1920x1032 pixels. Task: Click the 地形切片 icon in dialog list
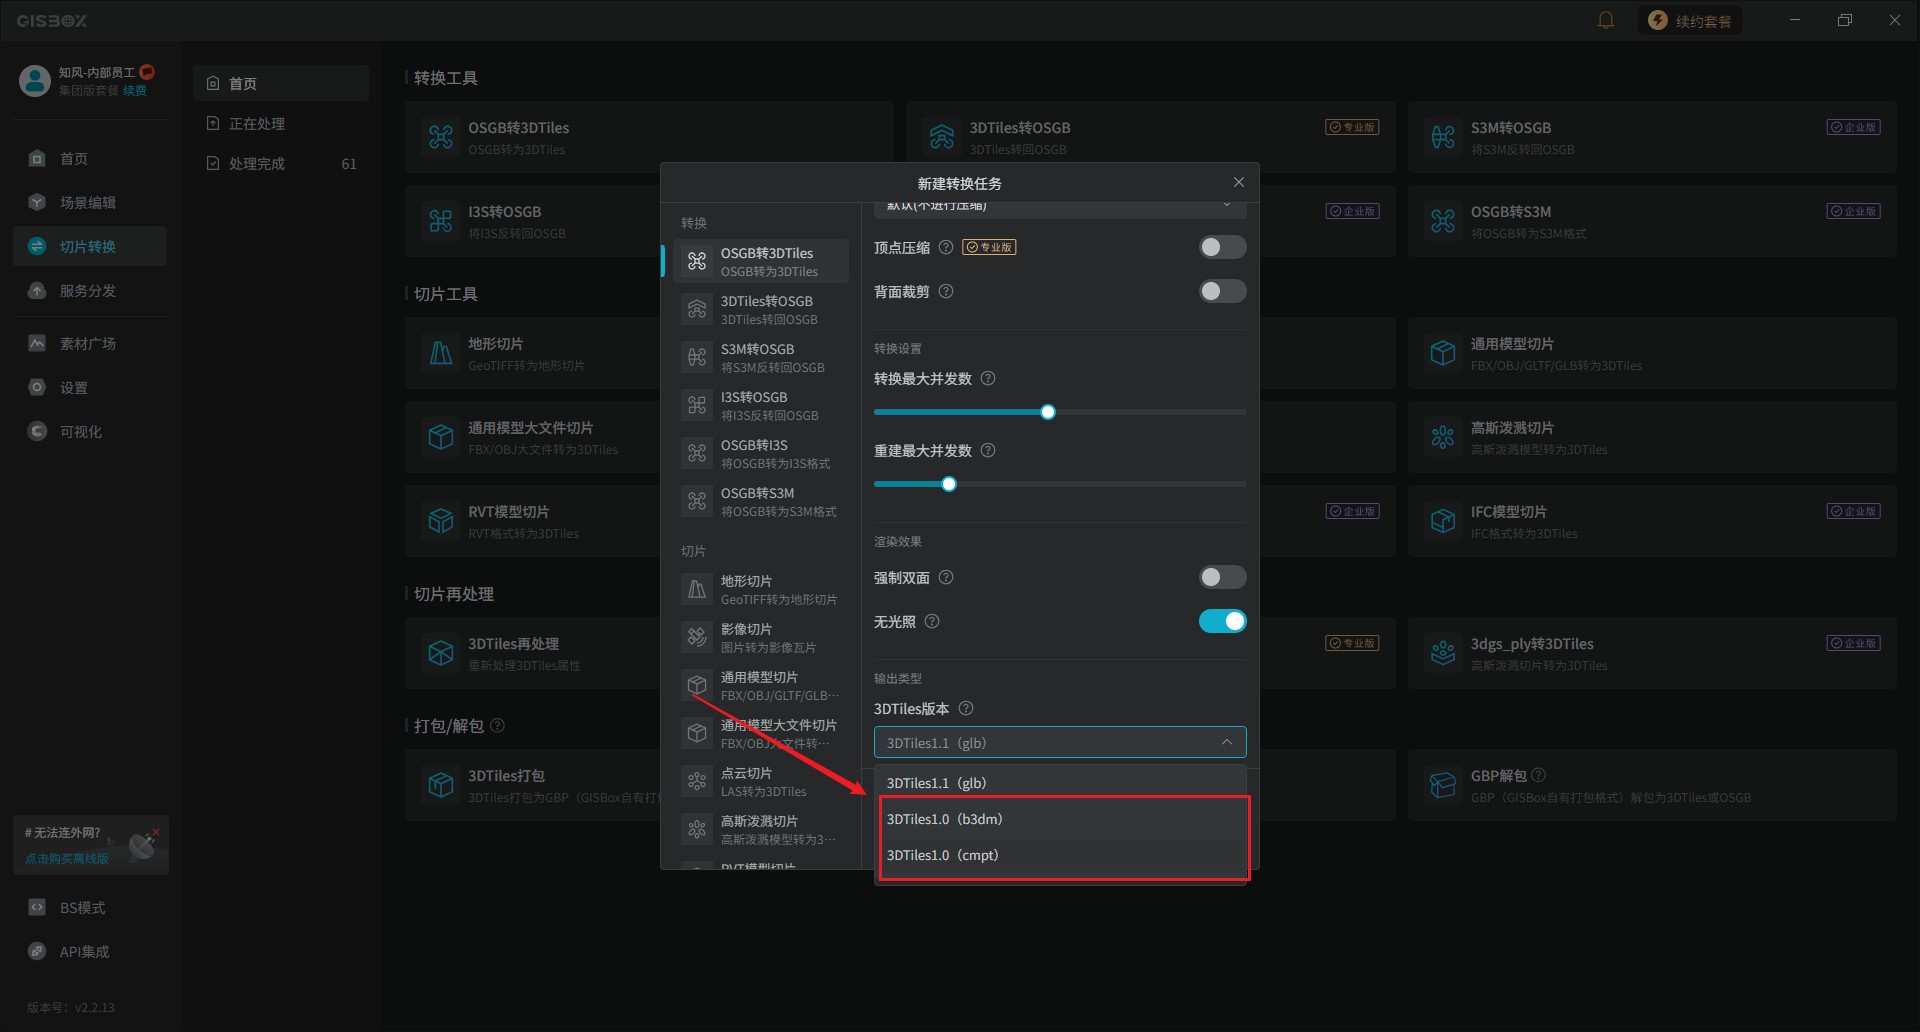[697, 590]
